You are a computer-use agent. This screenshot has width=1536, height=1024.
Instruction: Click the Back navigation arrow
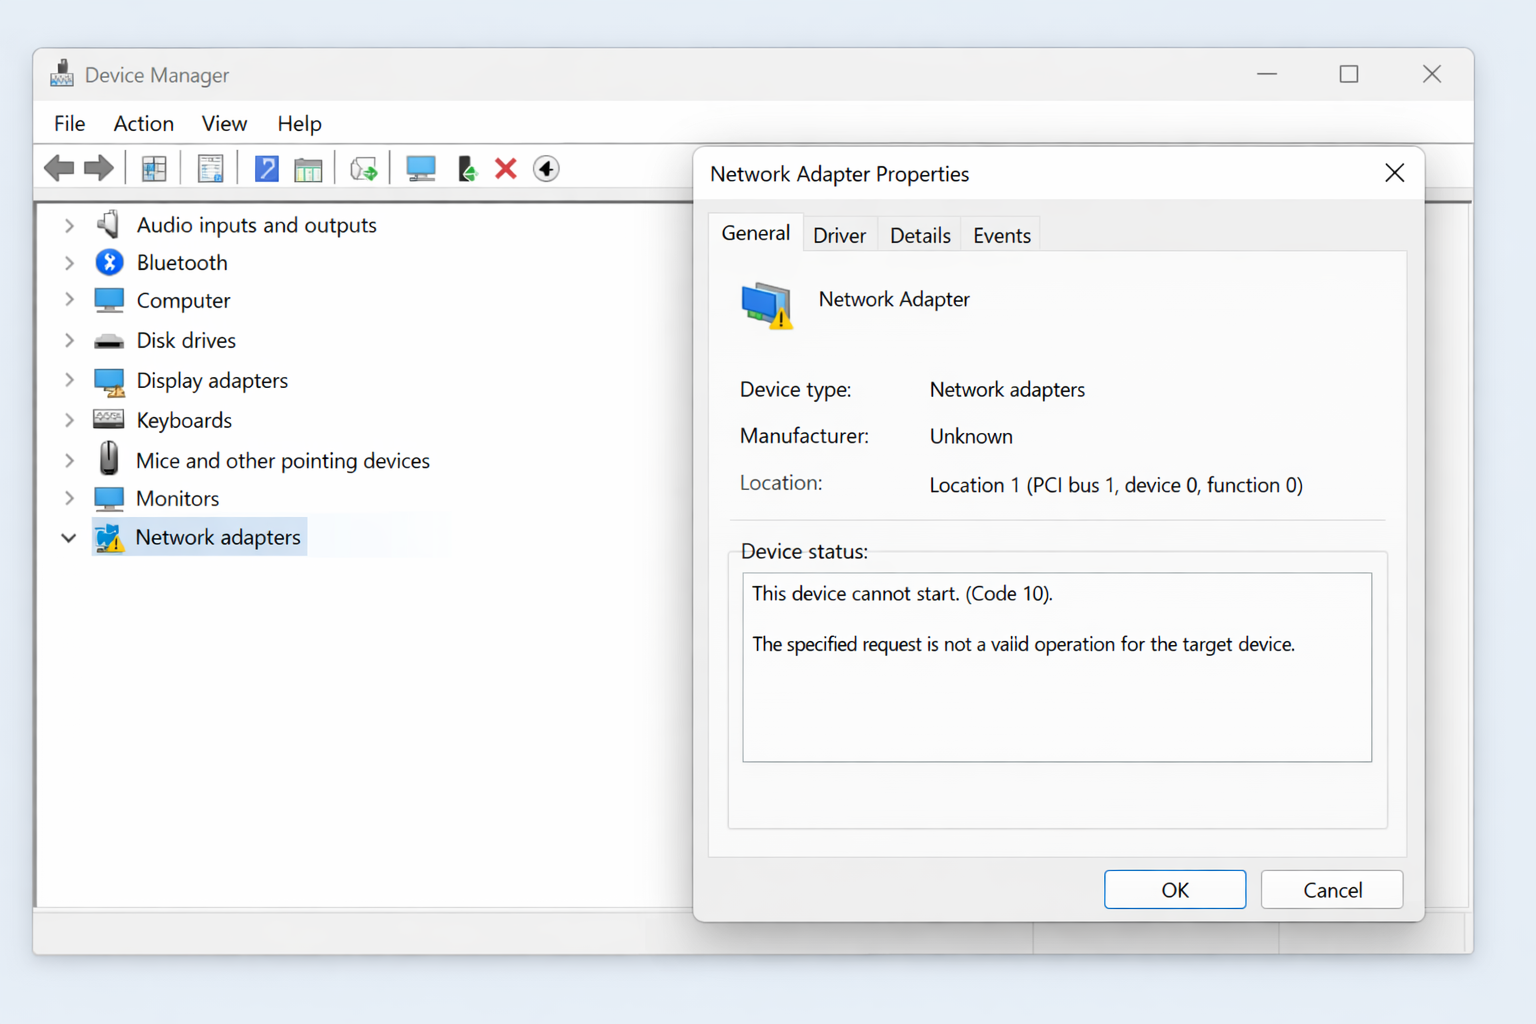pos(58,168)
